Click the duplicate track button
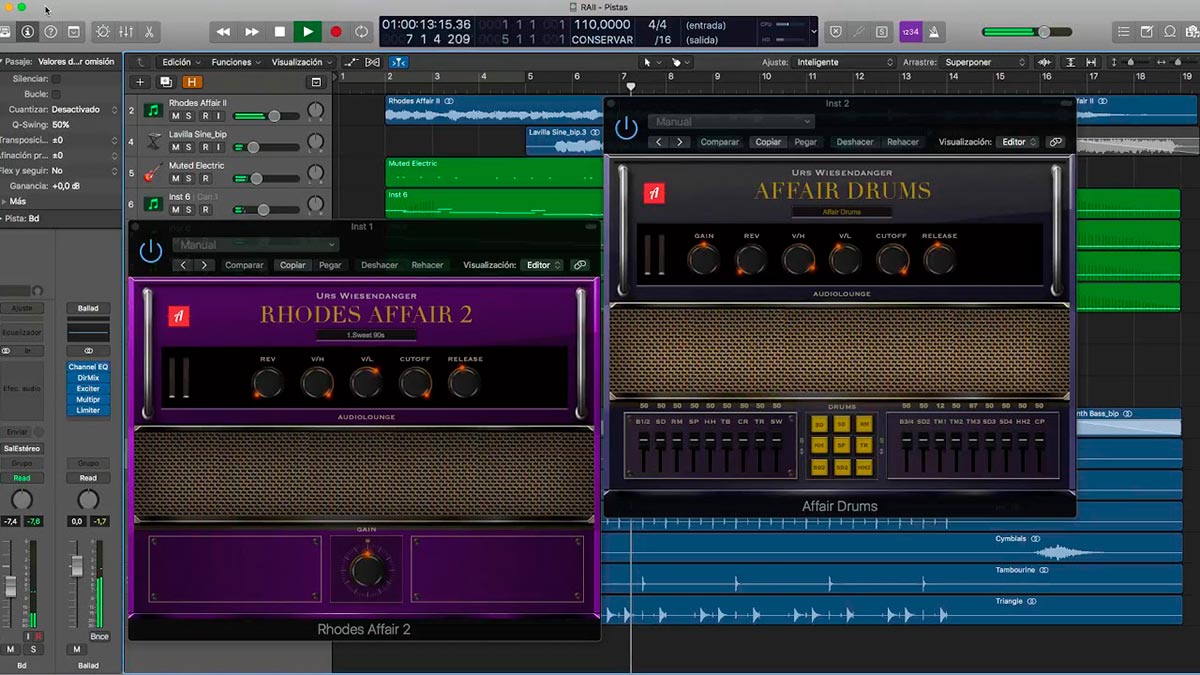 pyautogui.click(x=166, y=82)
